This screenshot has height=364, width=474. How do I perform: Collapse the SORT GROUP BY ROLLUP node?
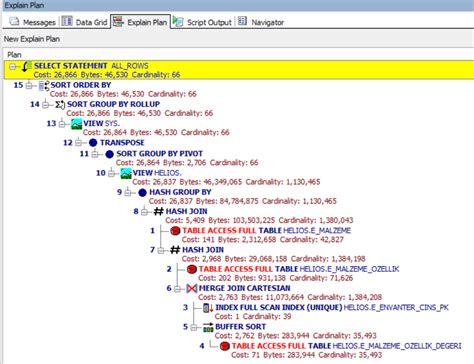[46, 105]
